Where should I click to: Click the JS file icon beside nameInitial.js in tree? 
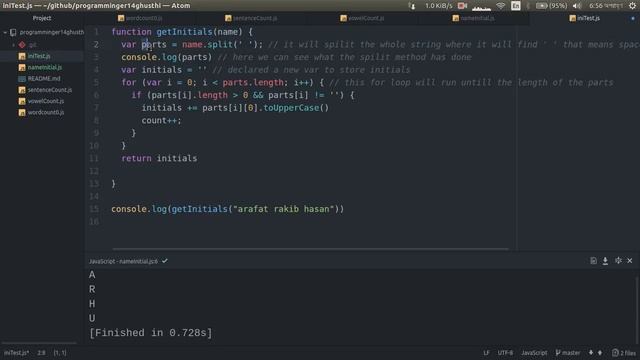click(x=22, y=67)
